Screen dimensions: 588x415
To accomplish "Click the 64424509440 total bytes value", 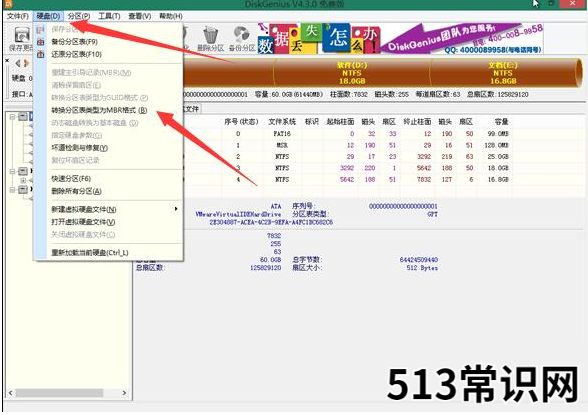I will (x=418, y=260).
